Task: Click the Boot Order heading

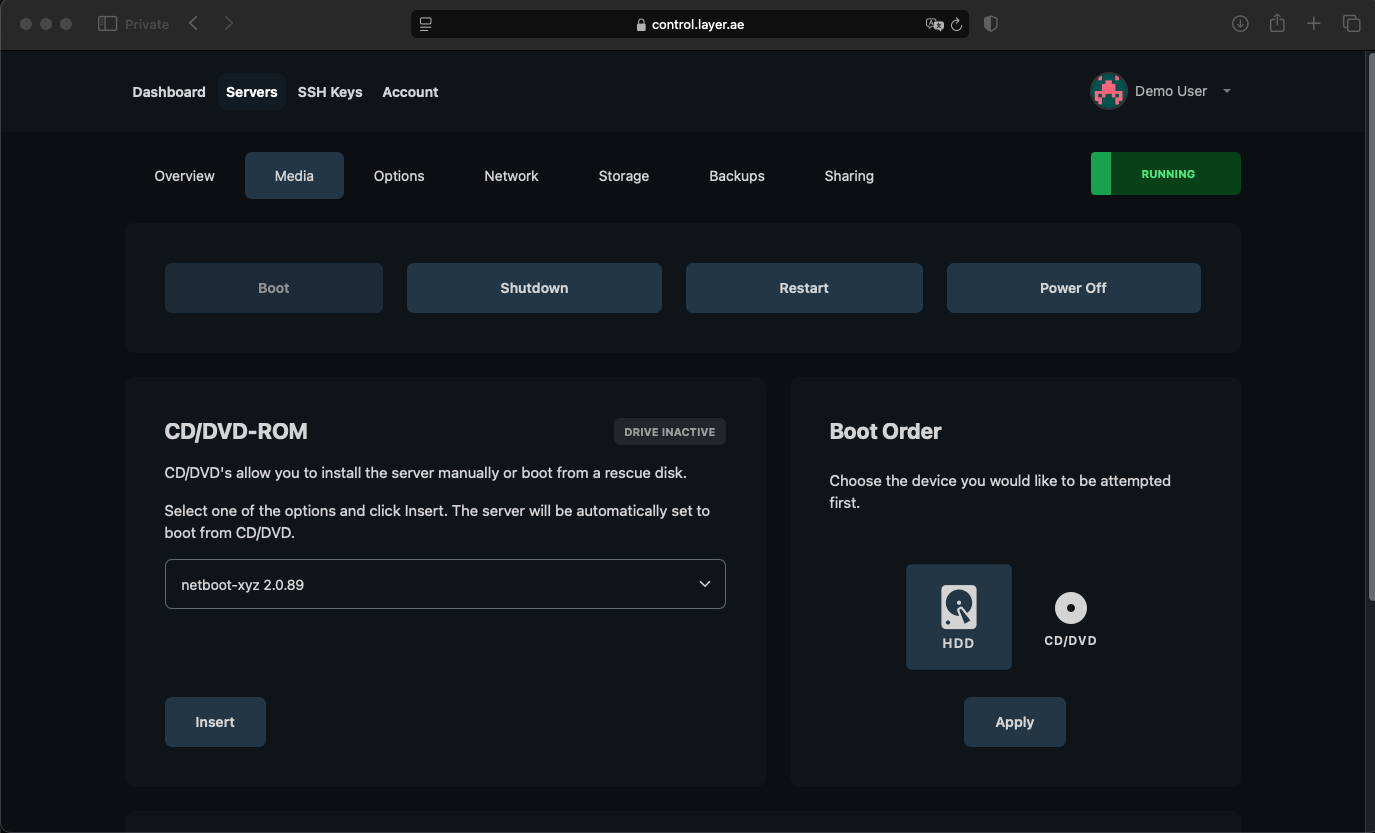Action: click(x=885, y=432)
